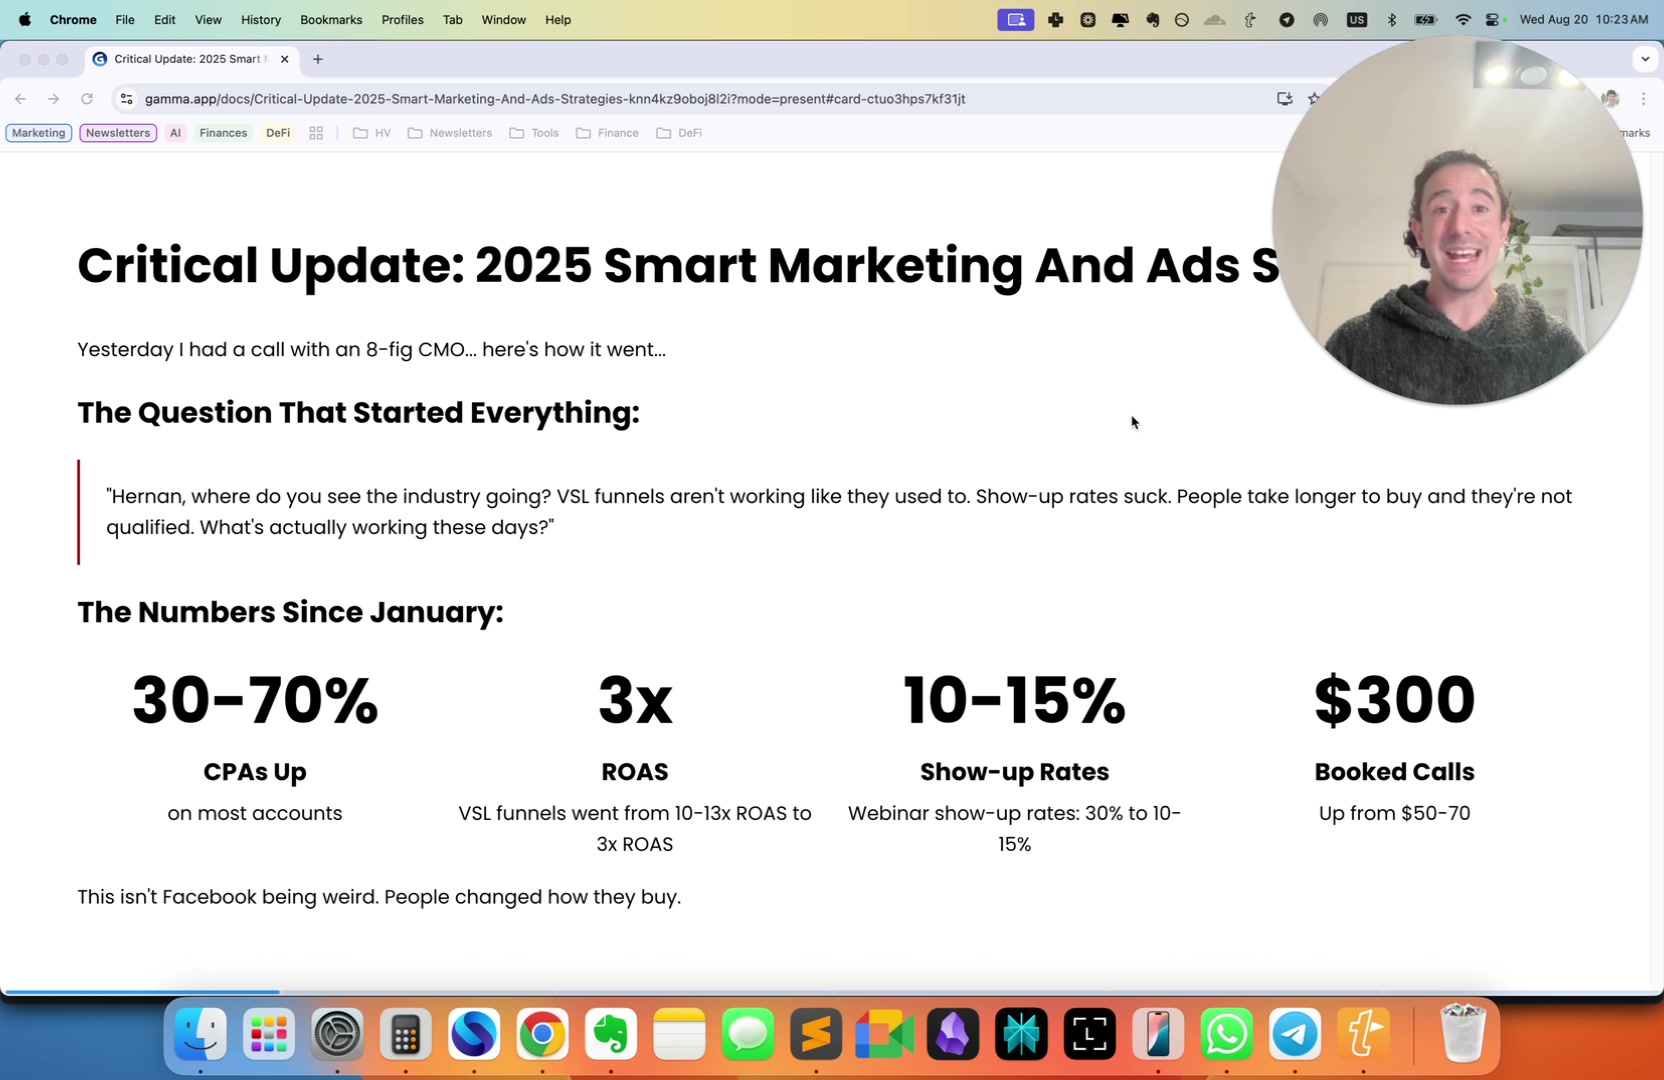Close the Critical Update tab
The width and height of the screenshot is (1664, 1080).
coord(284,59)
